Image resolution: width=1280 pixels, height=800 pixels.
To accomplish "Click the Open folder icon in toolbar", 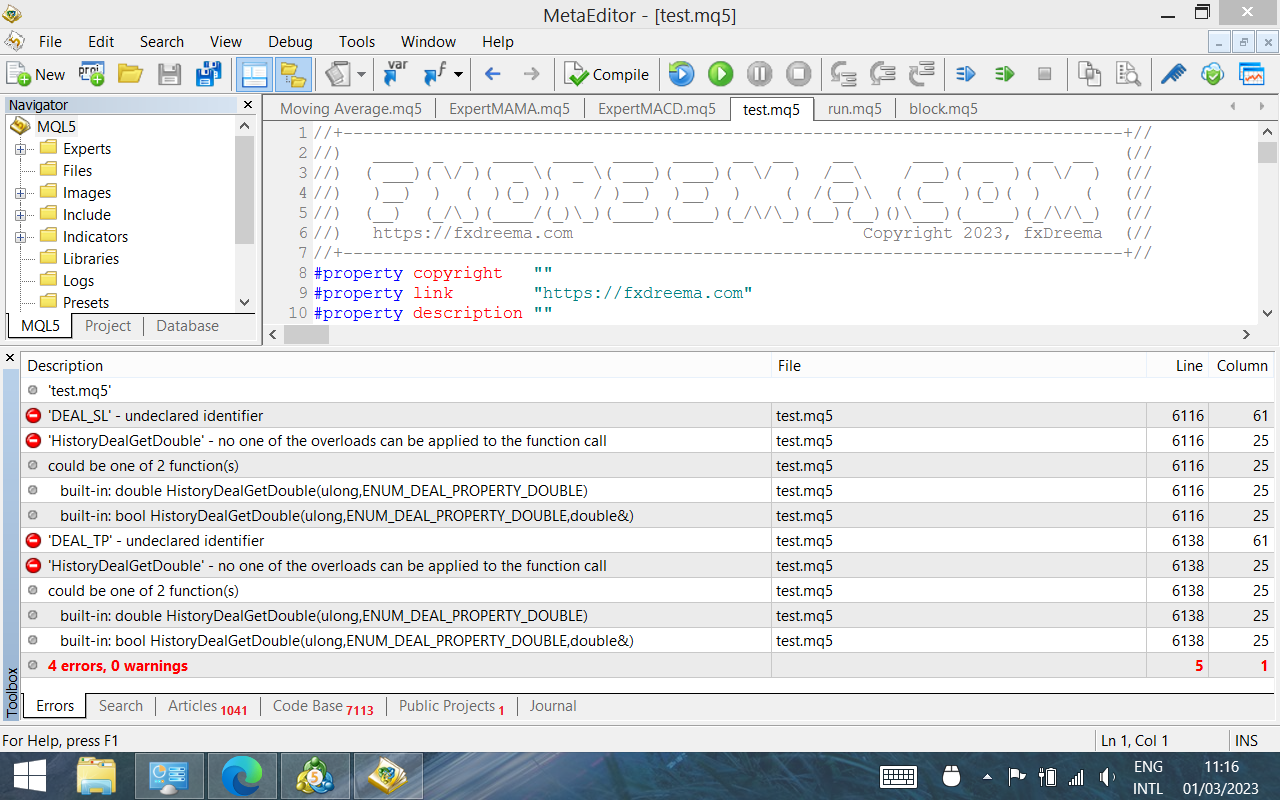I will click(130, 74).
